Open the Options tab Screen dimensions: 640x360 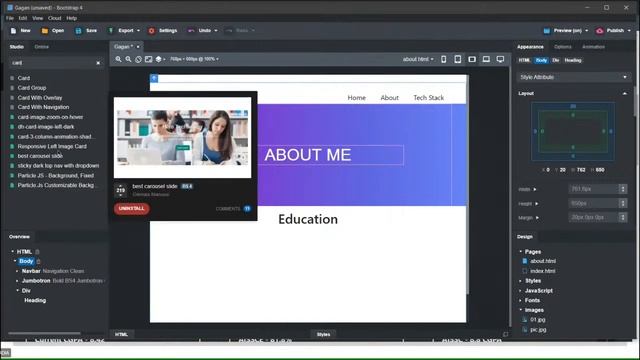(563, 47)
